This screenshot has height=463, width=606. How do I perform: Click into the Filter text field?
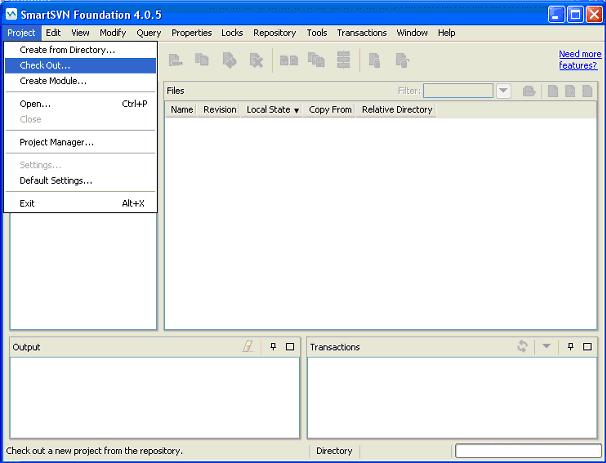[x=457, y=91]
